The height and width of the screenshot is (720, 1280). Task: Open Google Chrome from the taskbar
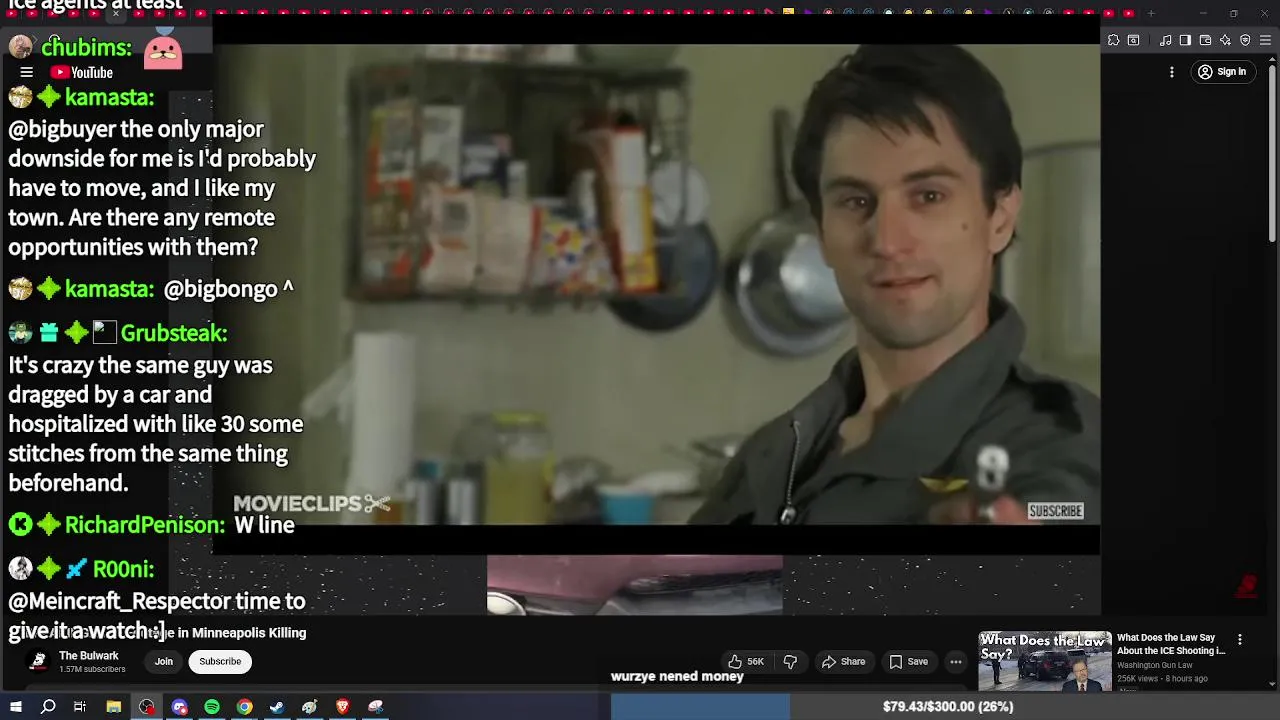coord(244,707)
